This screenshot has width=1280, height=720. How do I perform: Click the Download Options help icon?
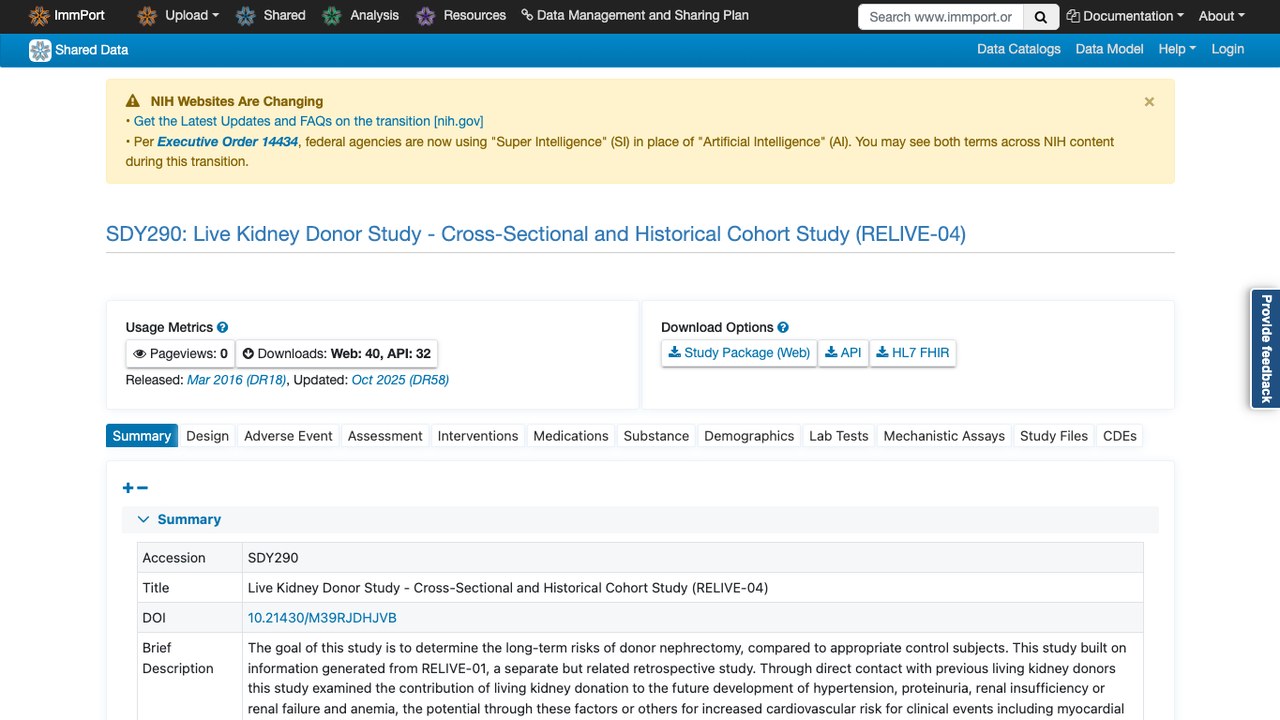coord(783,327)
